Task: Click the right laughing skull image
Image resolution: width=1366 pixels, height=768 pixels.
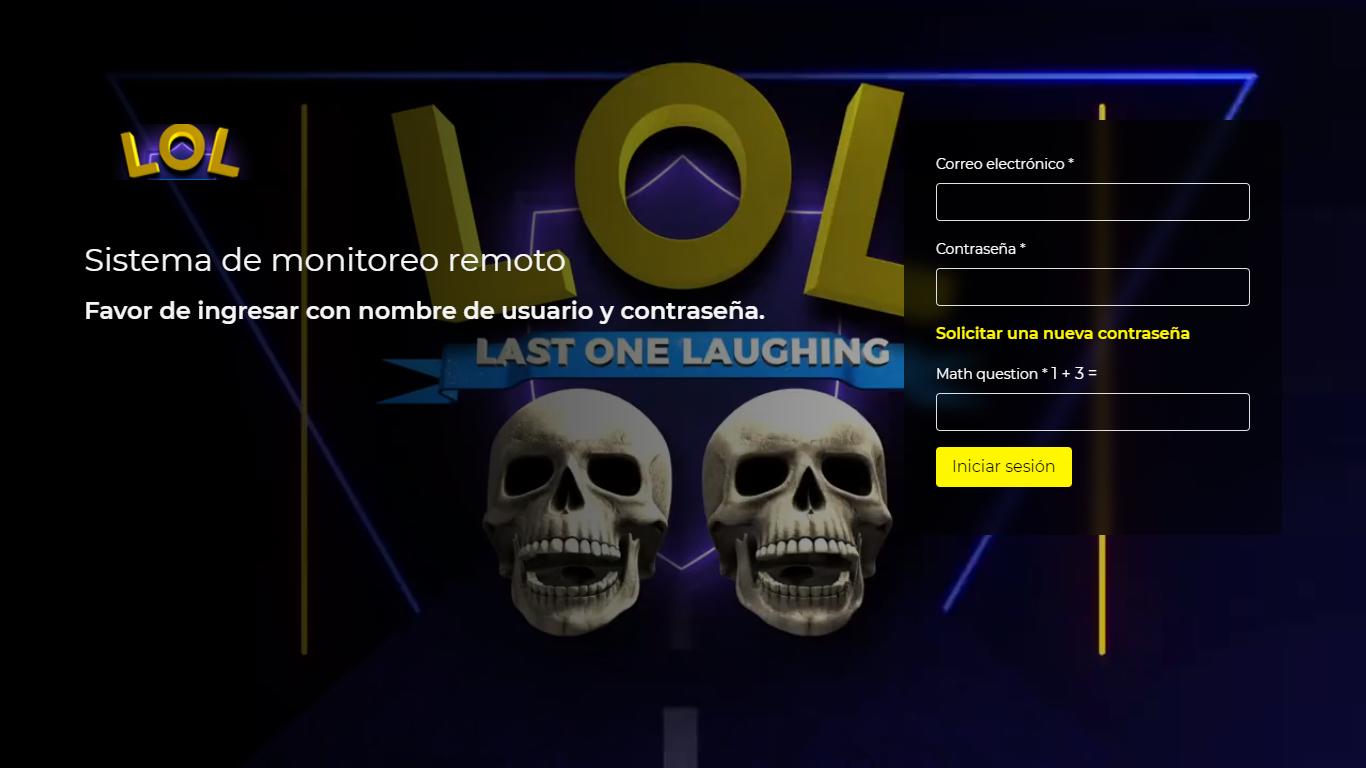Action: (797, 510)
